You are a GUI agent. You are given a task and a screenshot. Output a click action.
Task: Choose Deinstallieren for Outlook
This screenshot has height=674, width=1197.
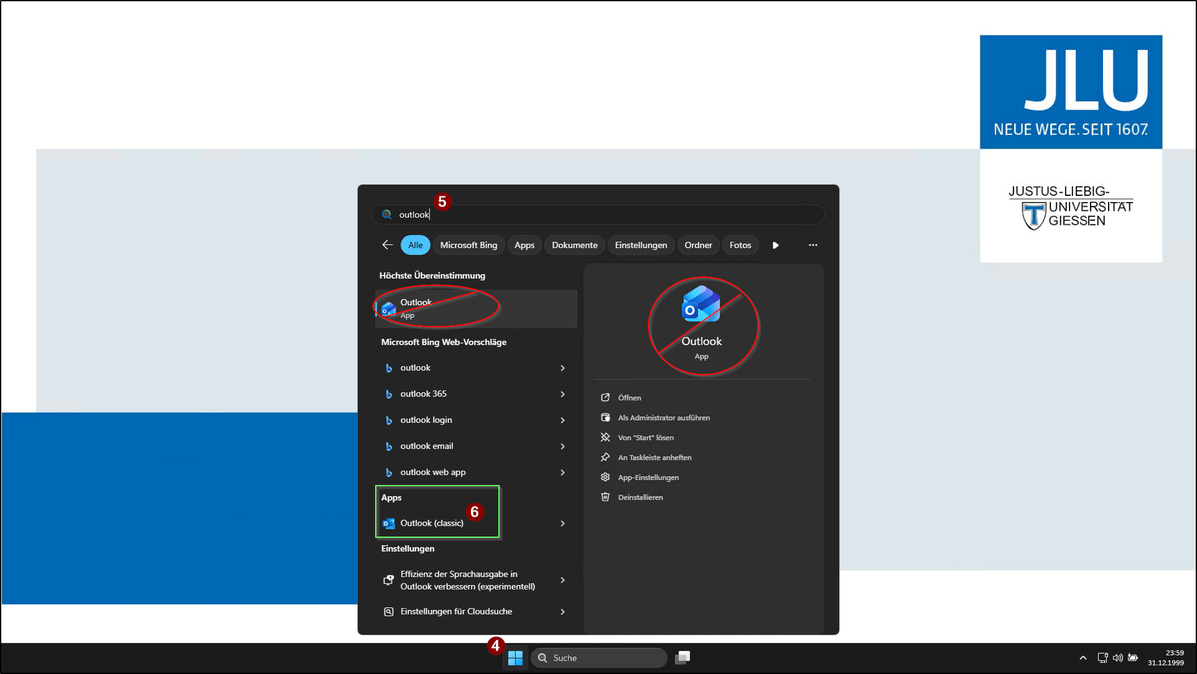coord(640,497)
